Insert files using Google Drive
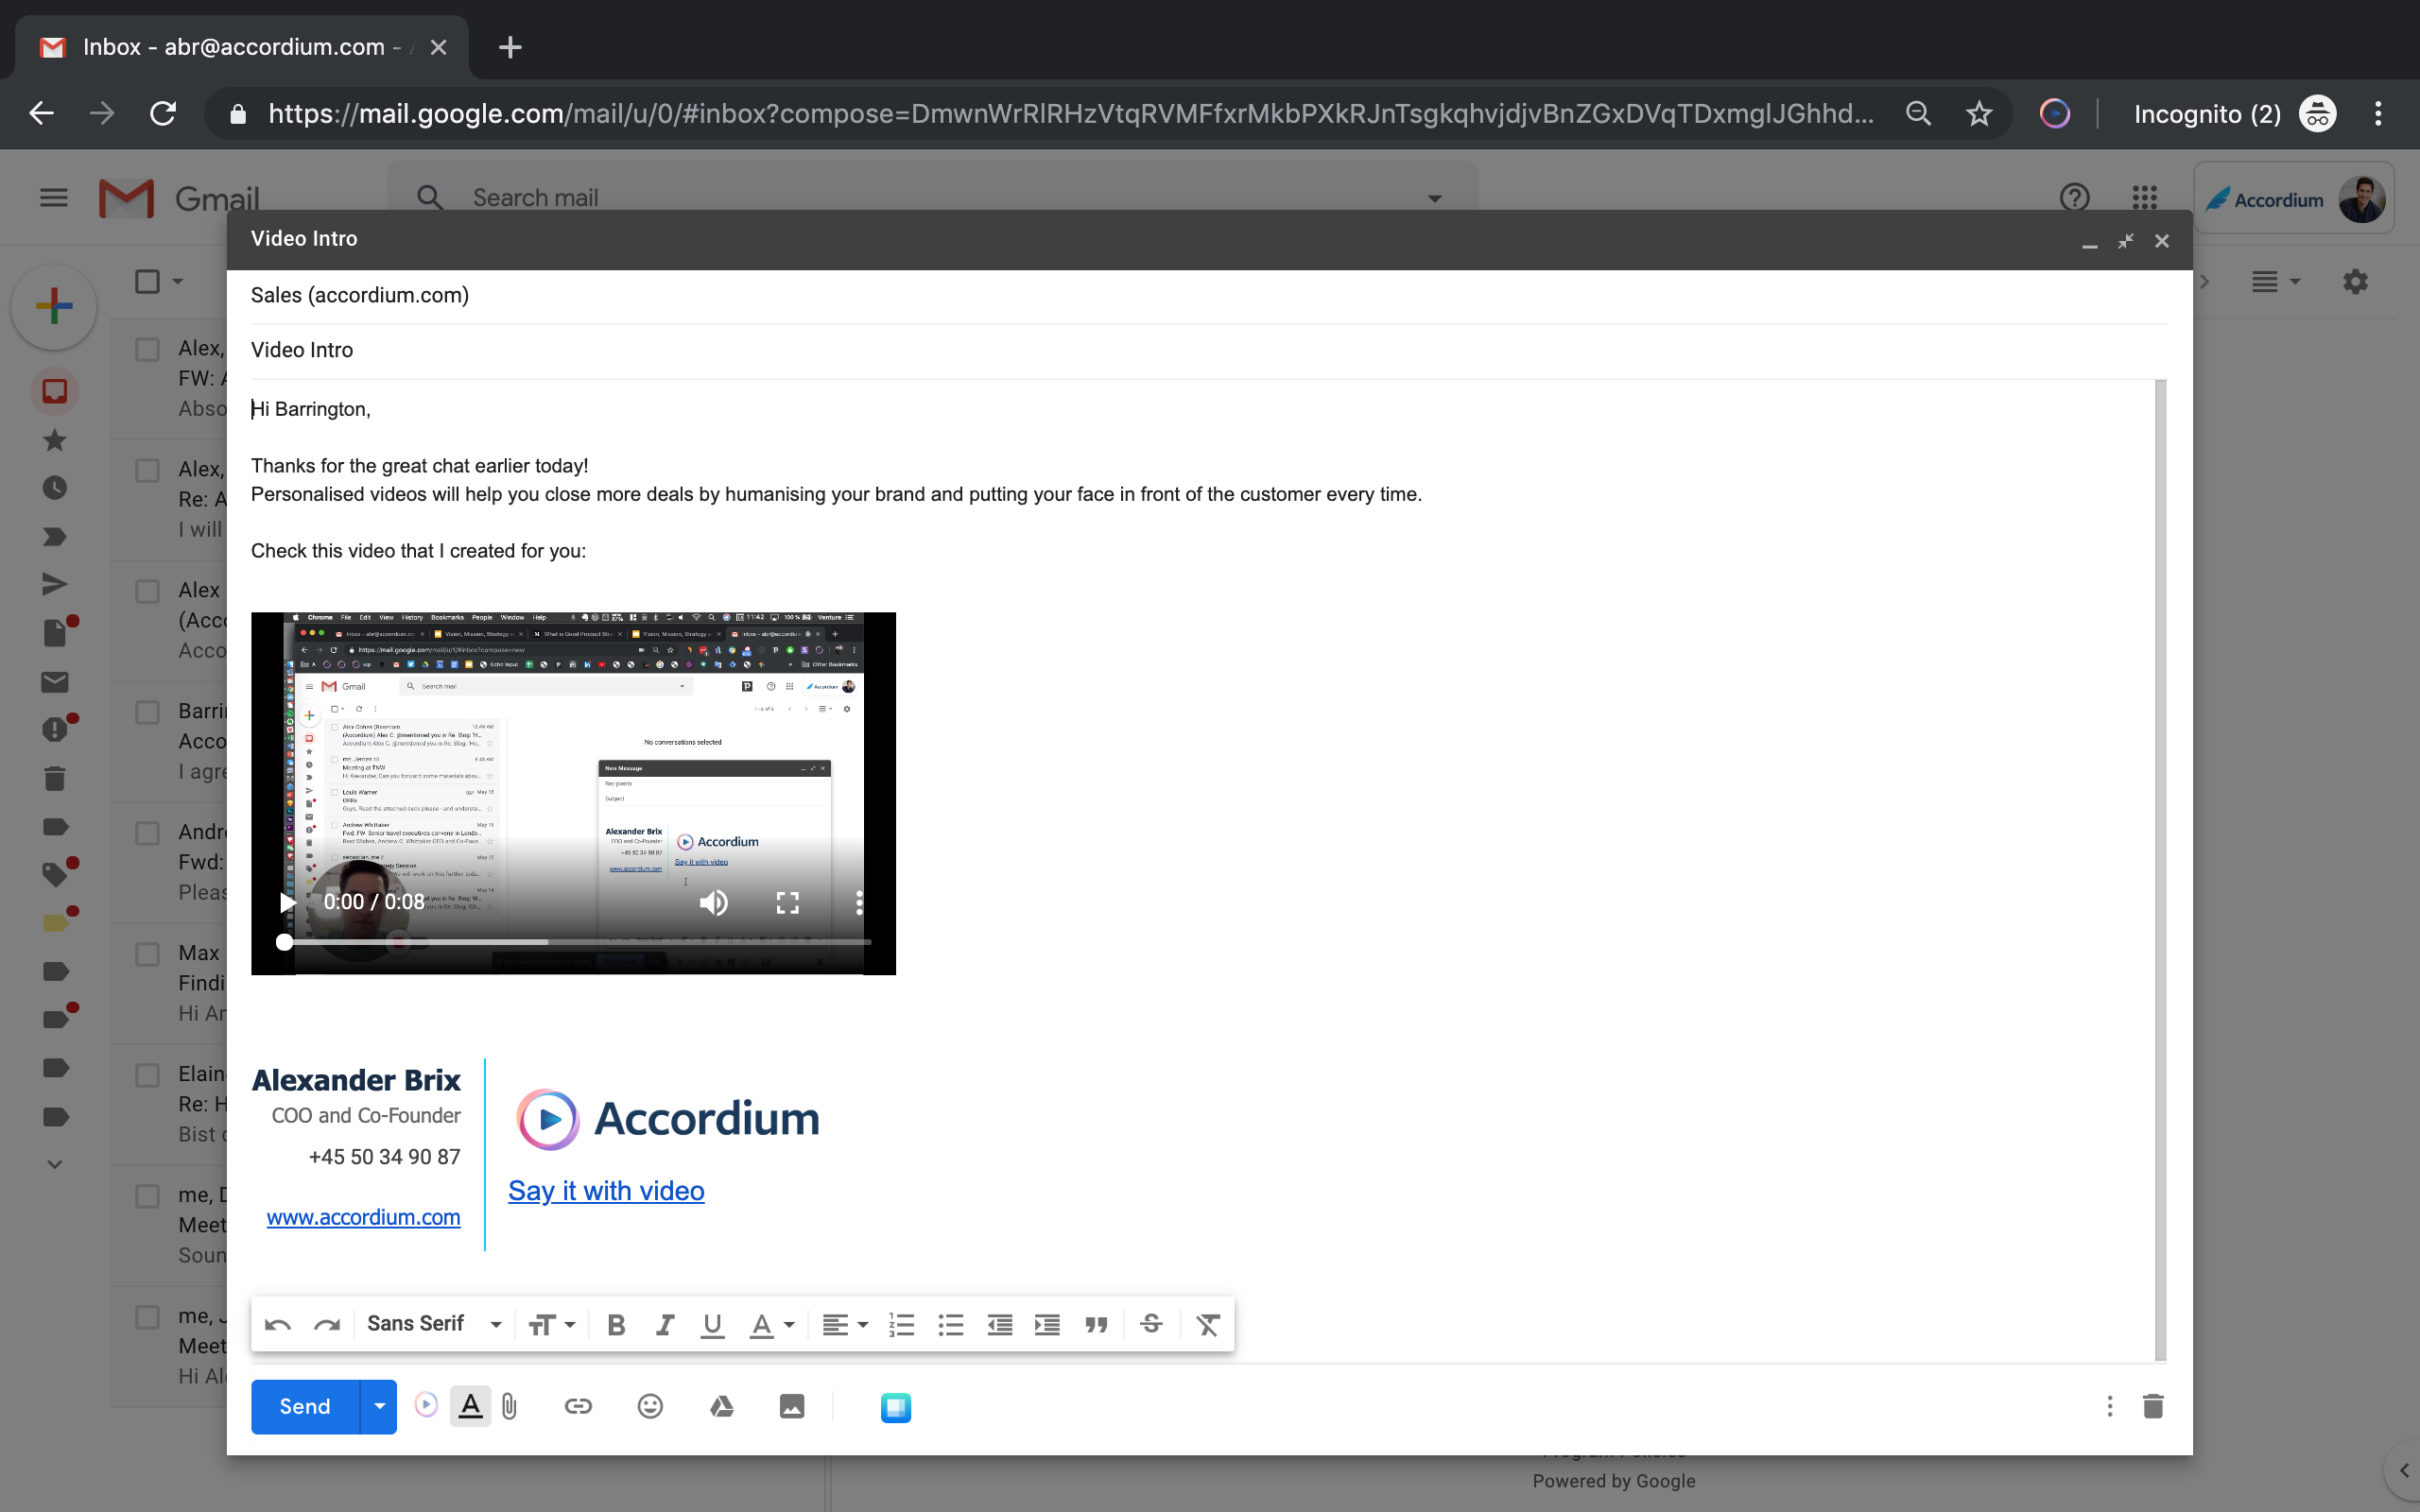The height and width of the screenshot is (1512, 2420). 722,1407
